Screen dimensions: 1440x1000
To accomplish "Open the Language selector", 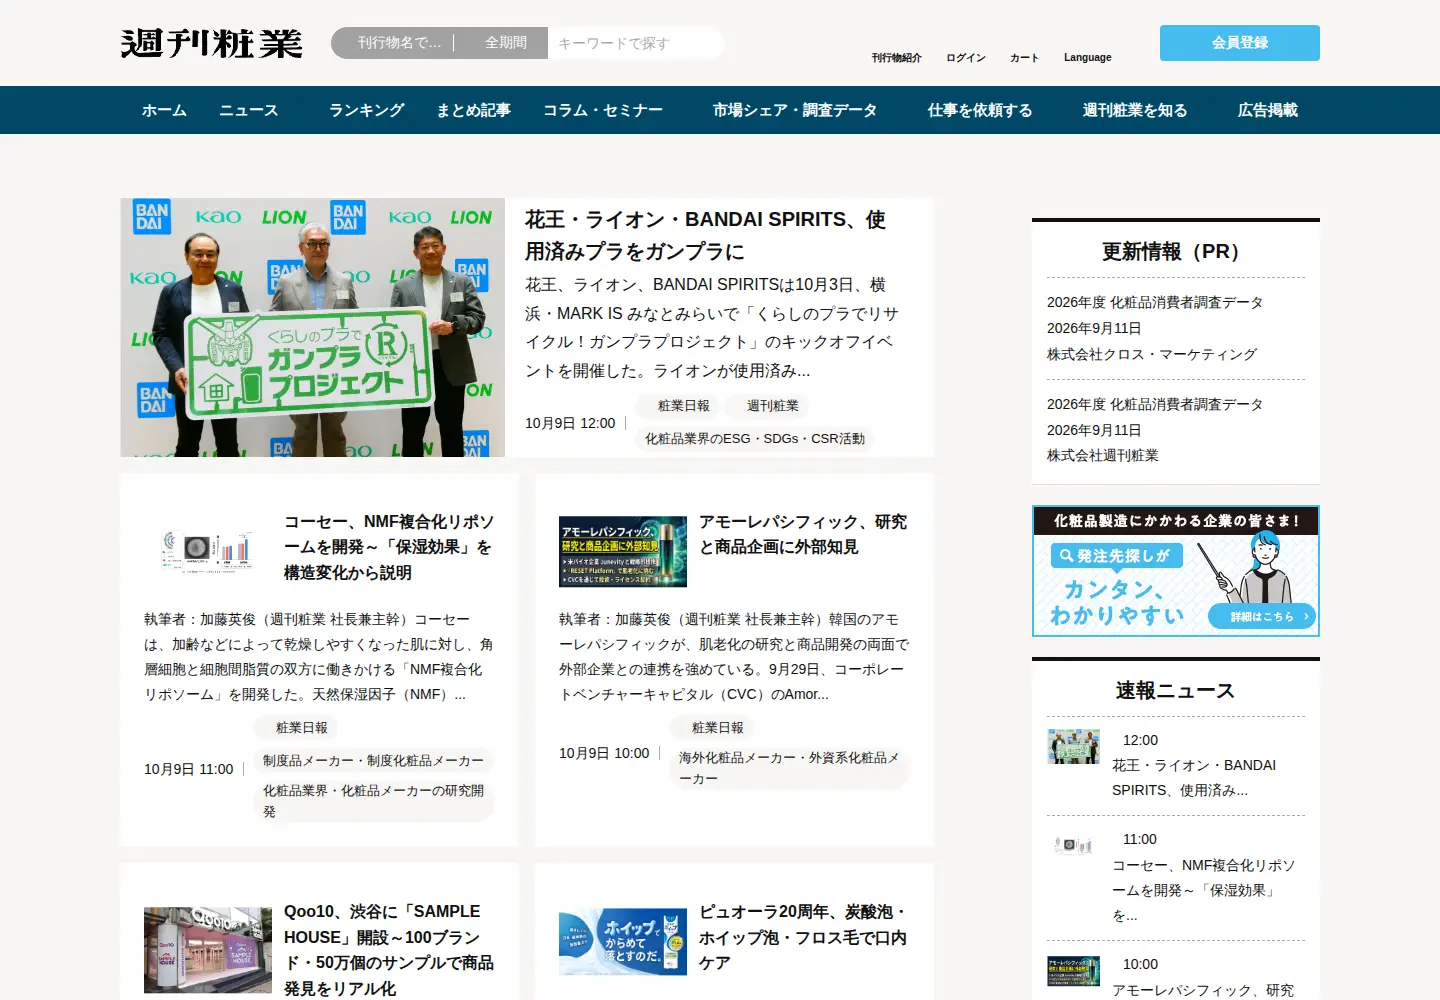I will tap(1088, 58).
